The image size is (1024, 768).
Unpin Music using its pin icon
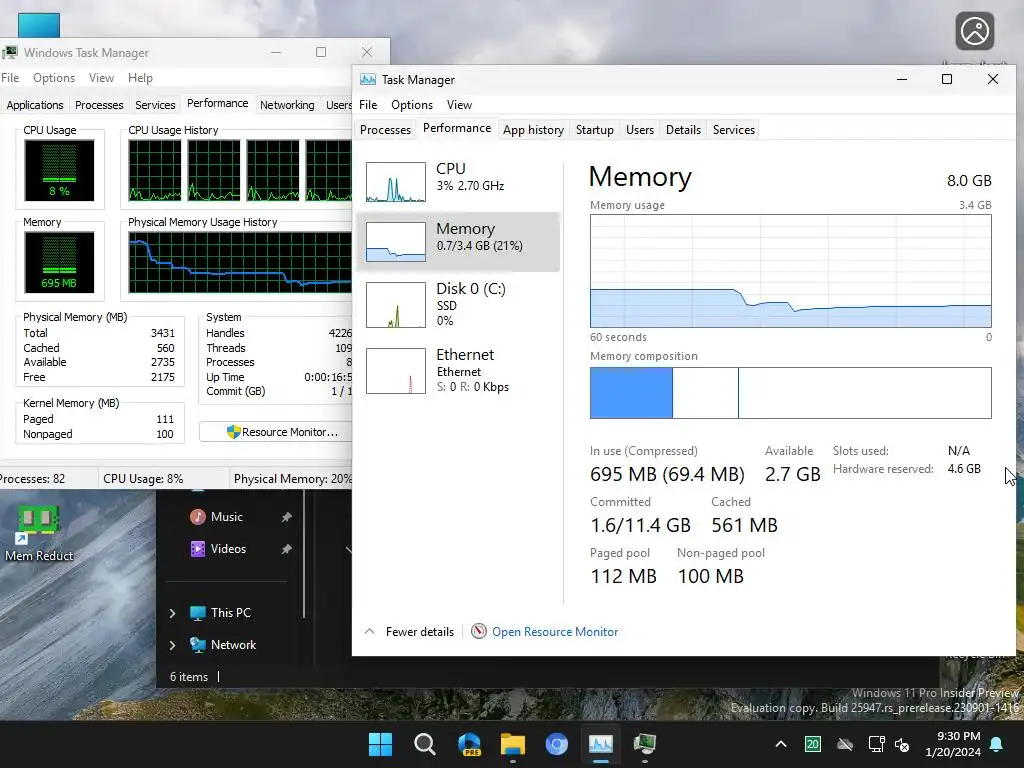click(x=286, y=517)
